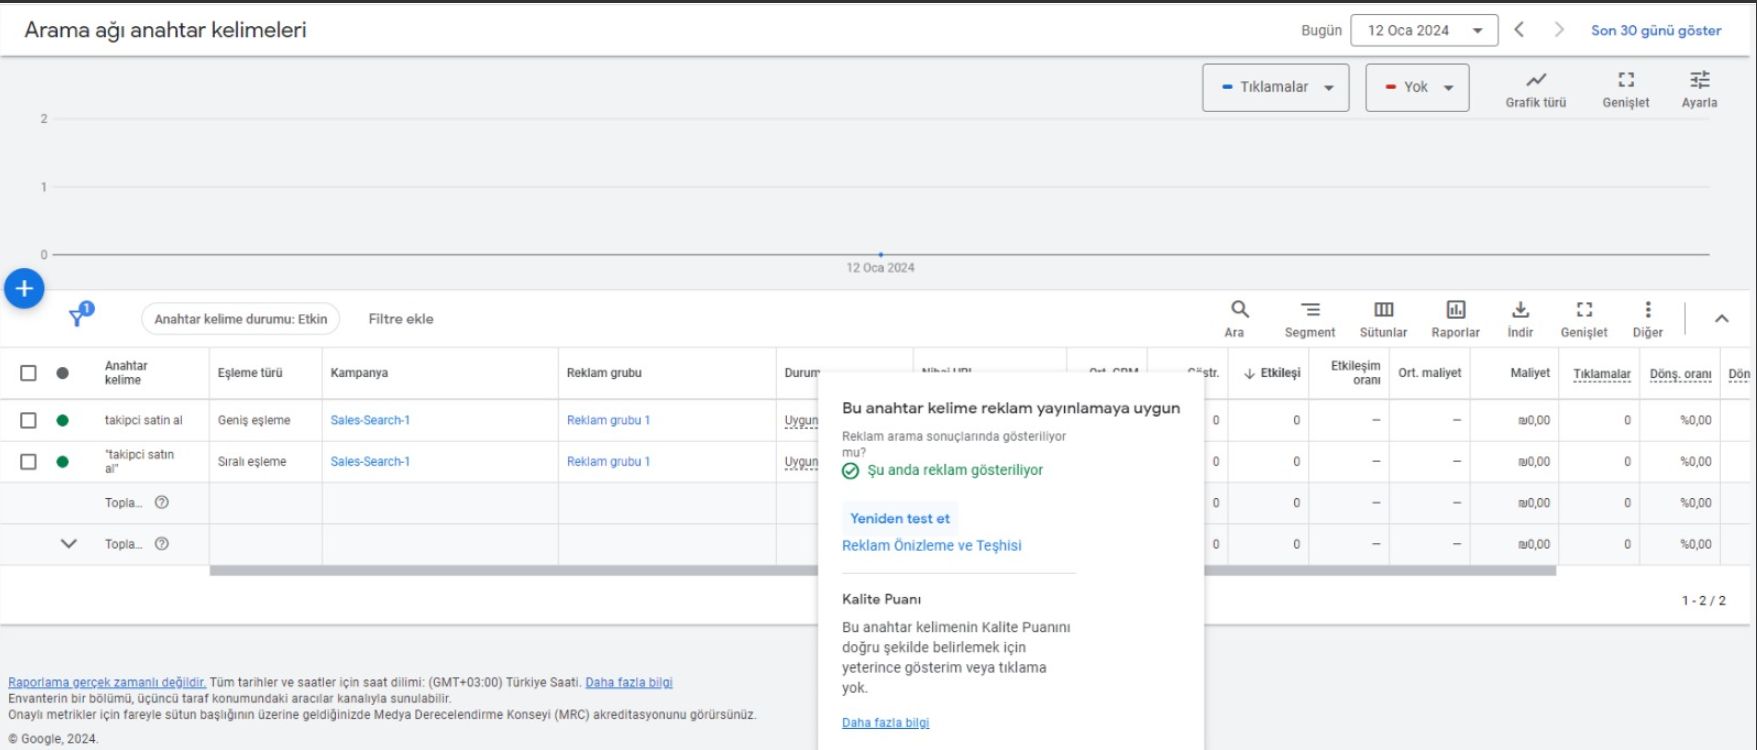
Task: Click Yeniden test et button
Action: coord(900,518)
